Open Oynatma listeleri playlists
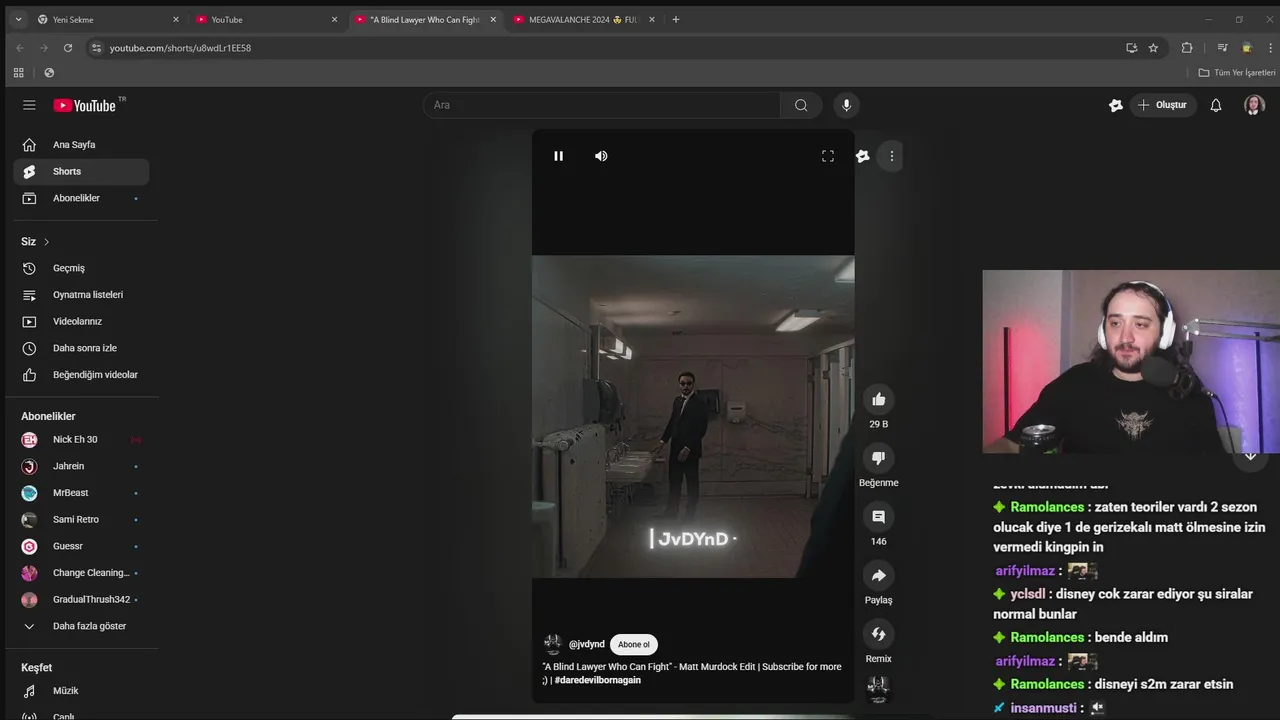The height and width of the screenshot is (720, 1280). point(81,295)
